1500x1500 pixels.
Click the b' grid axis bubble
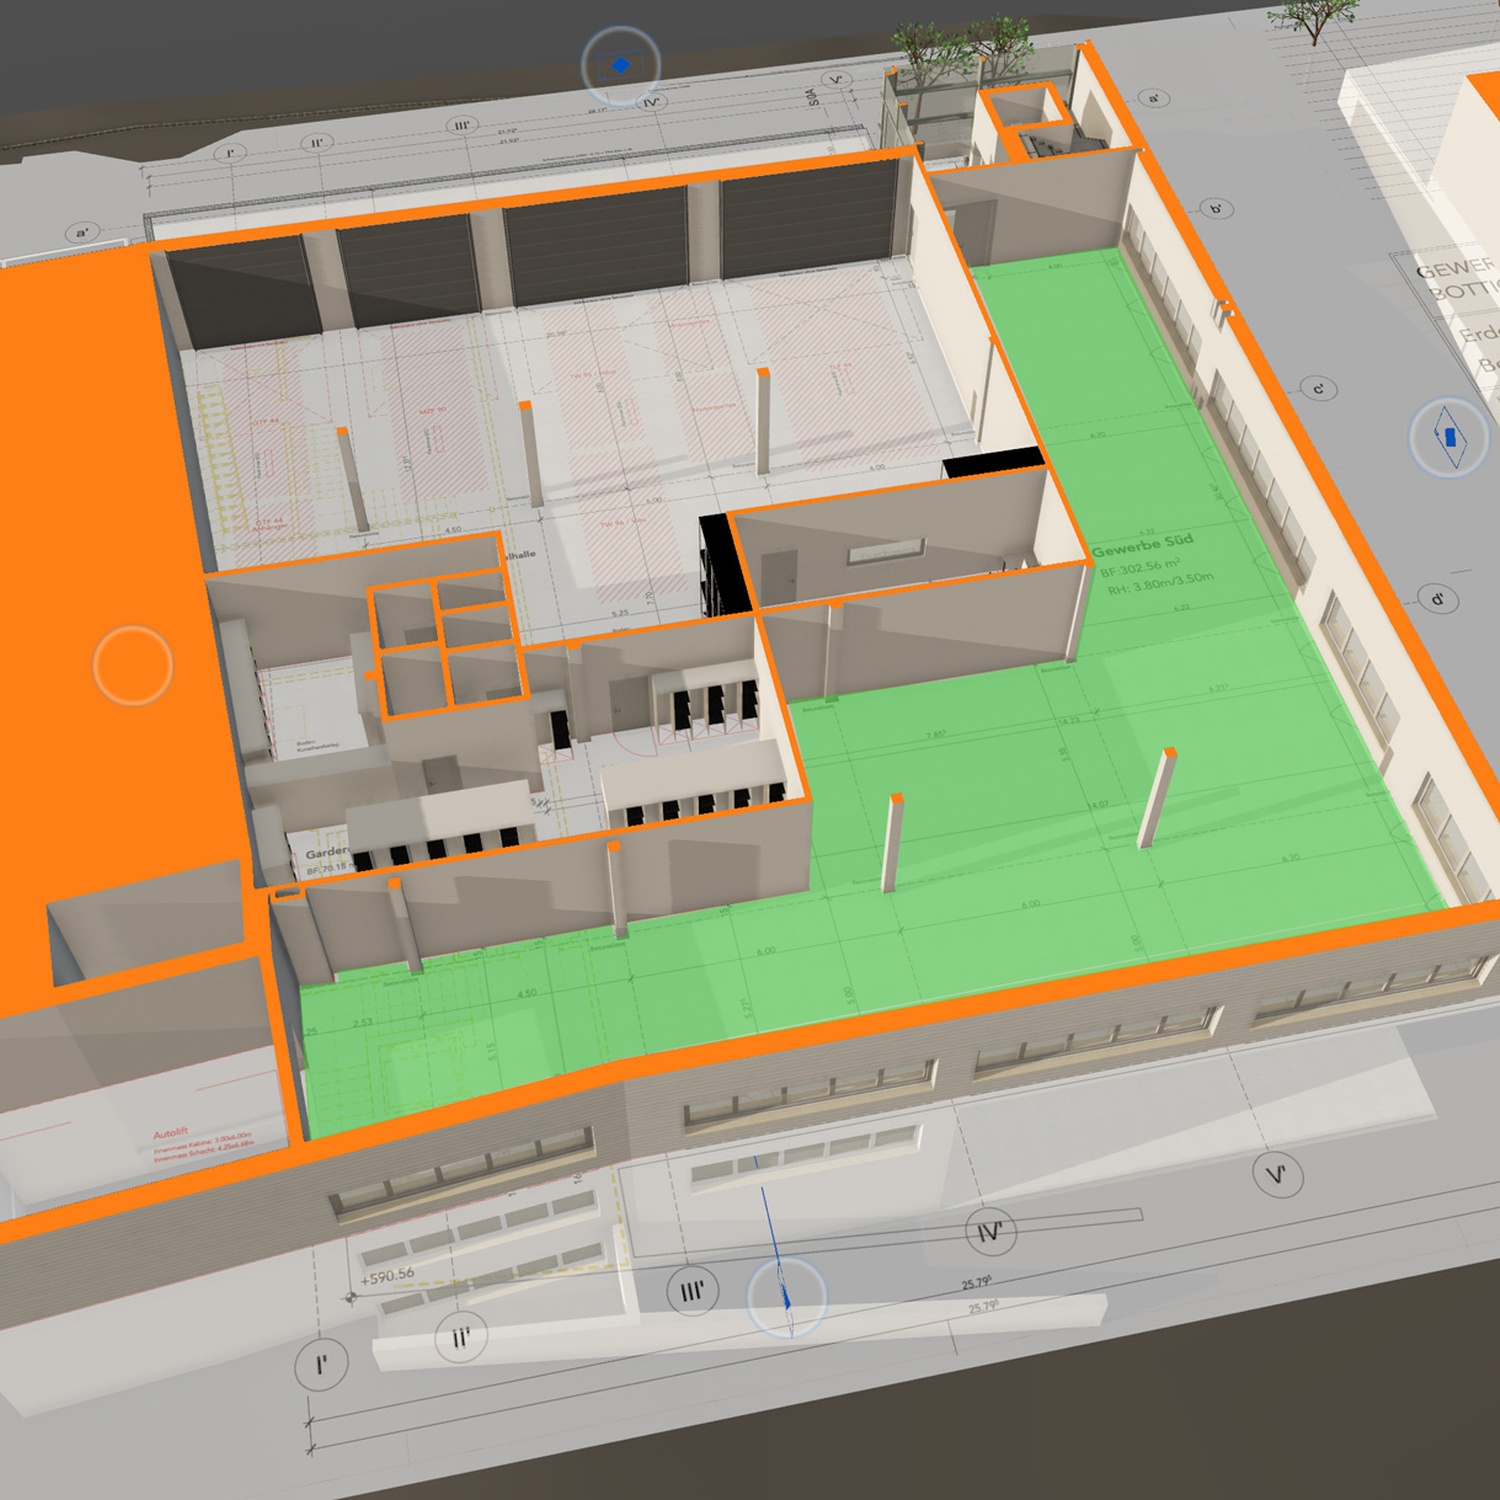tap(1217, 209)
